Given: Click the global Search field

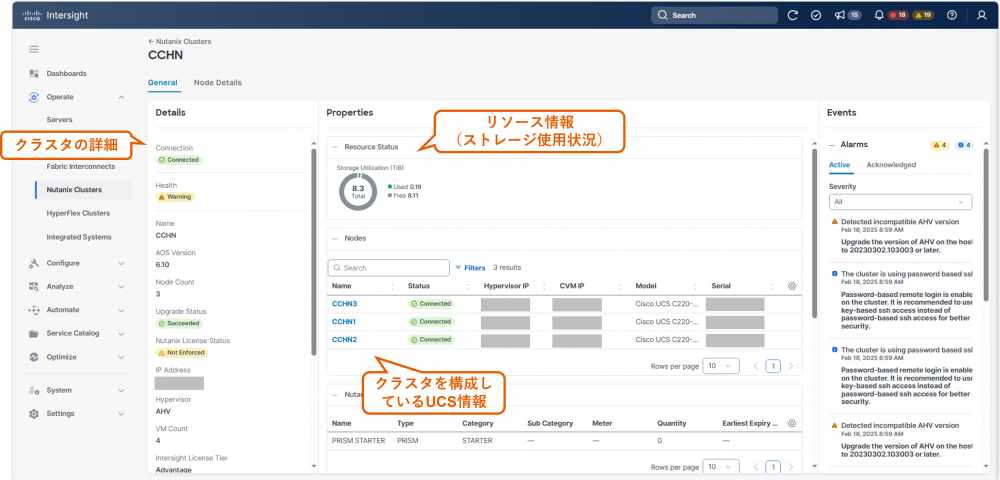Looking at the screenshot, I should click(x=714, y=15).
